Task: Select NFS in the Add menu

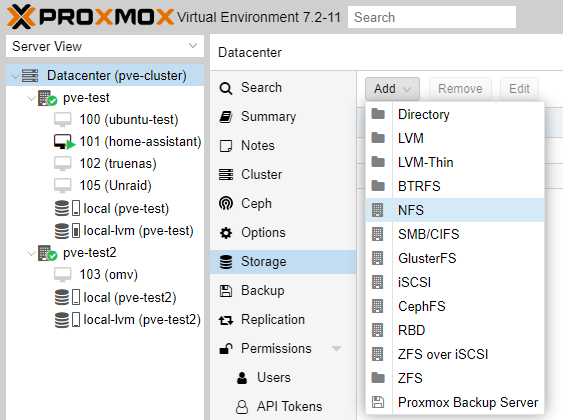Action: click(455, 210)
